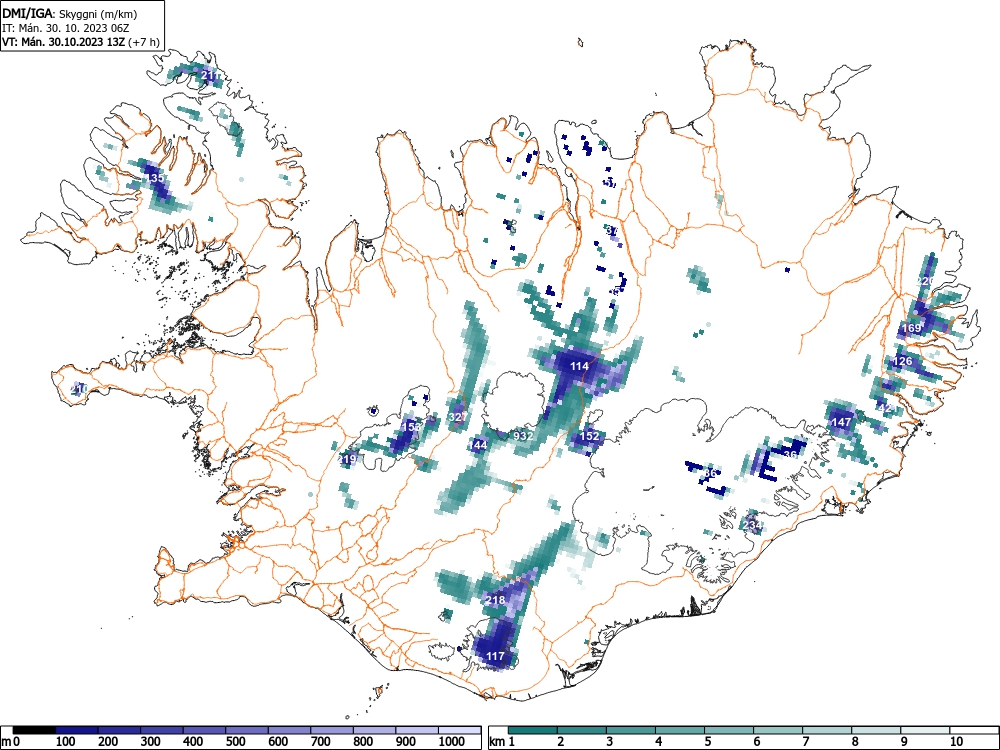This screenshot has height=750, width=1000.
Task: Click the "147" label in the east
Action: tap(841, 422)
